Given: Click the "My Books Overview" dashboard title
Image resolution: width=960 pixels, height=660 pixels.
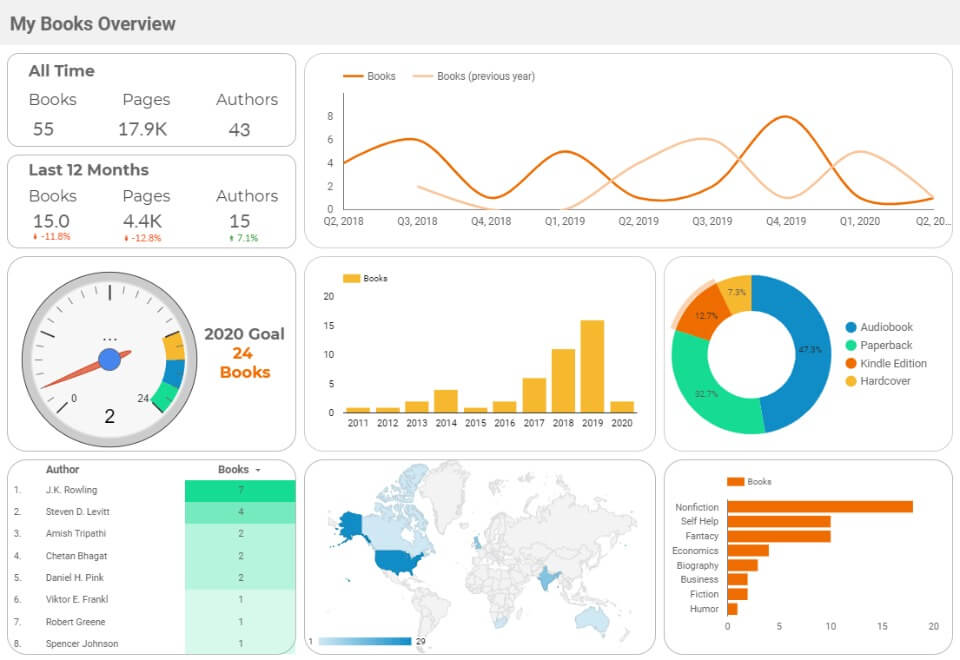Looking at the screenshot, I should [93, 23].
